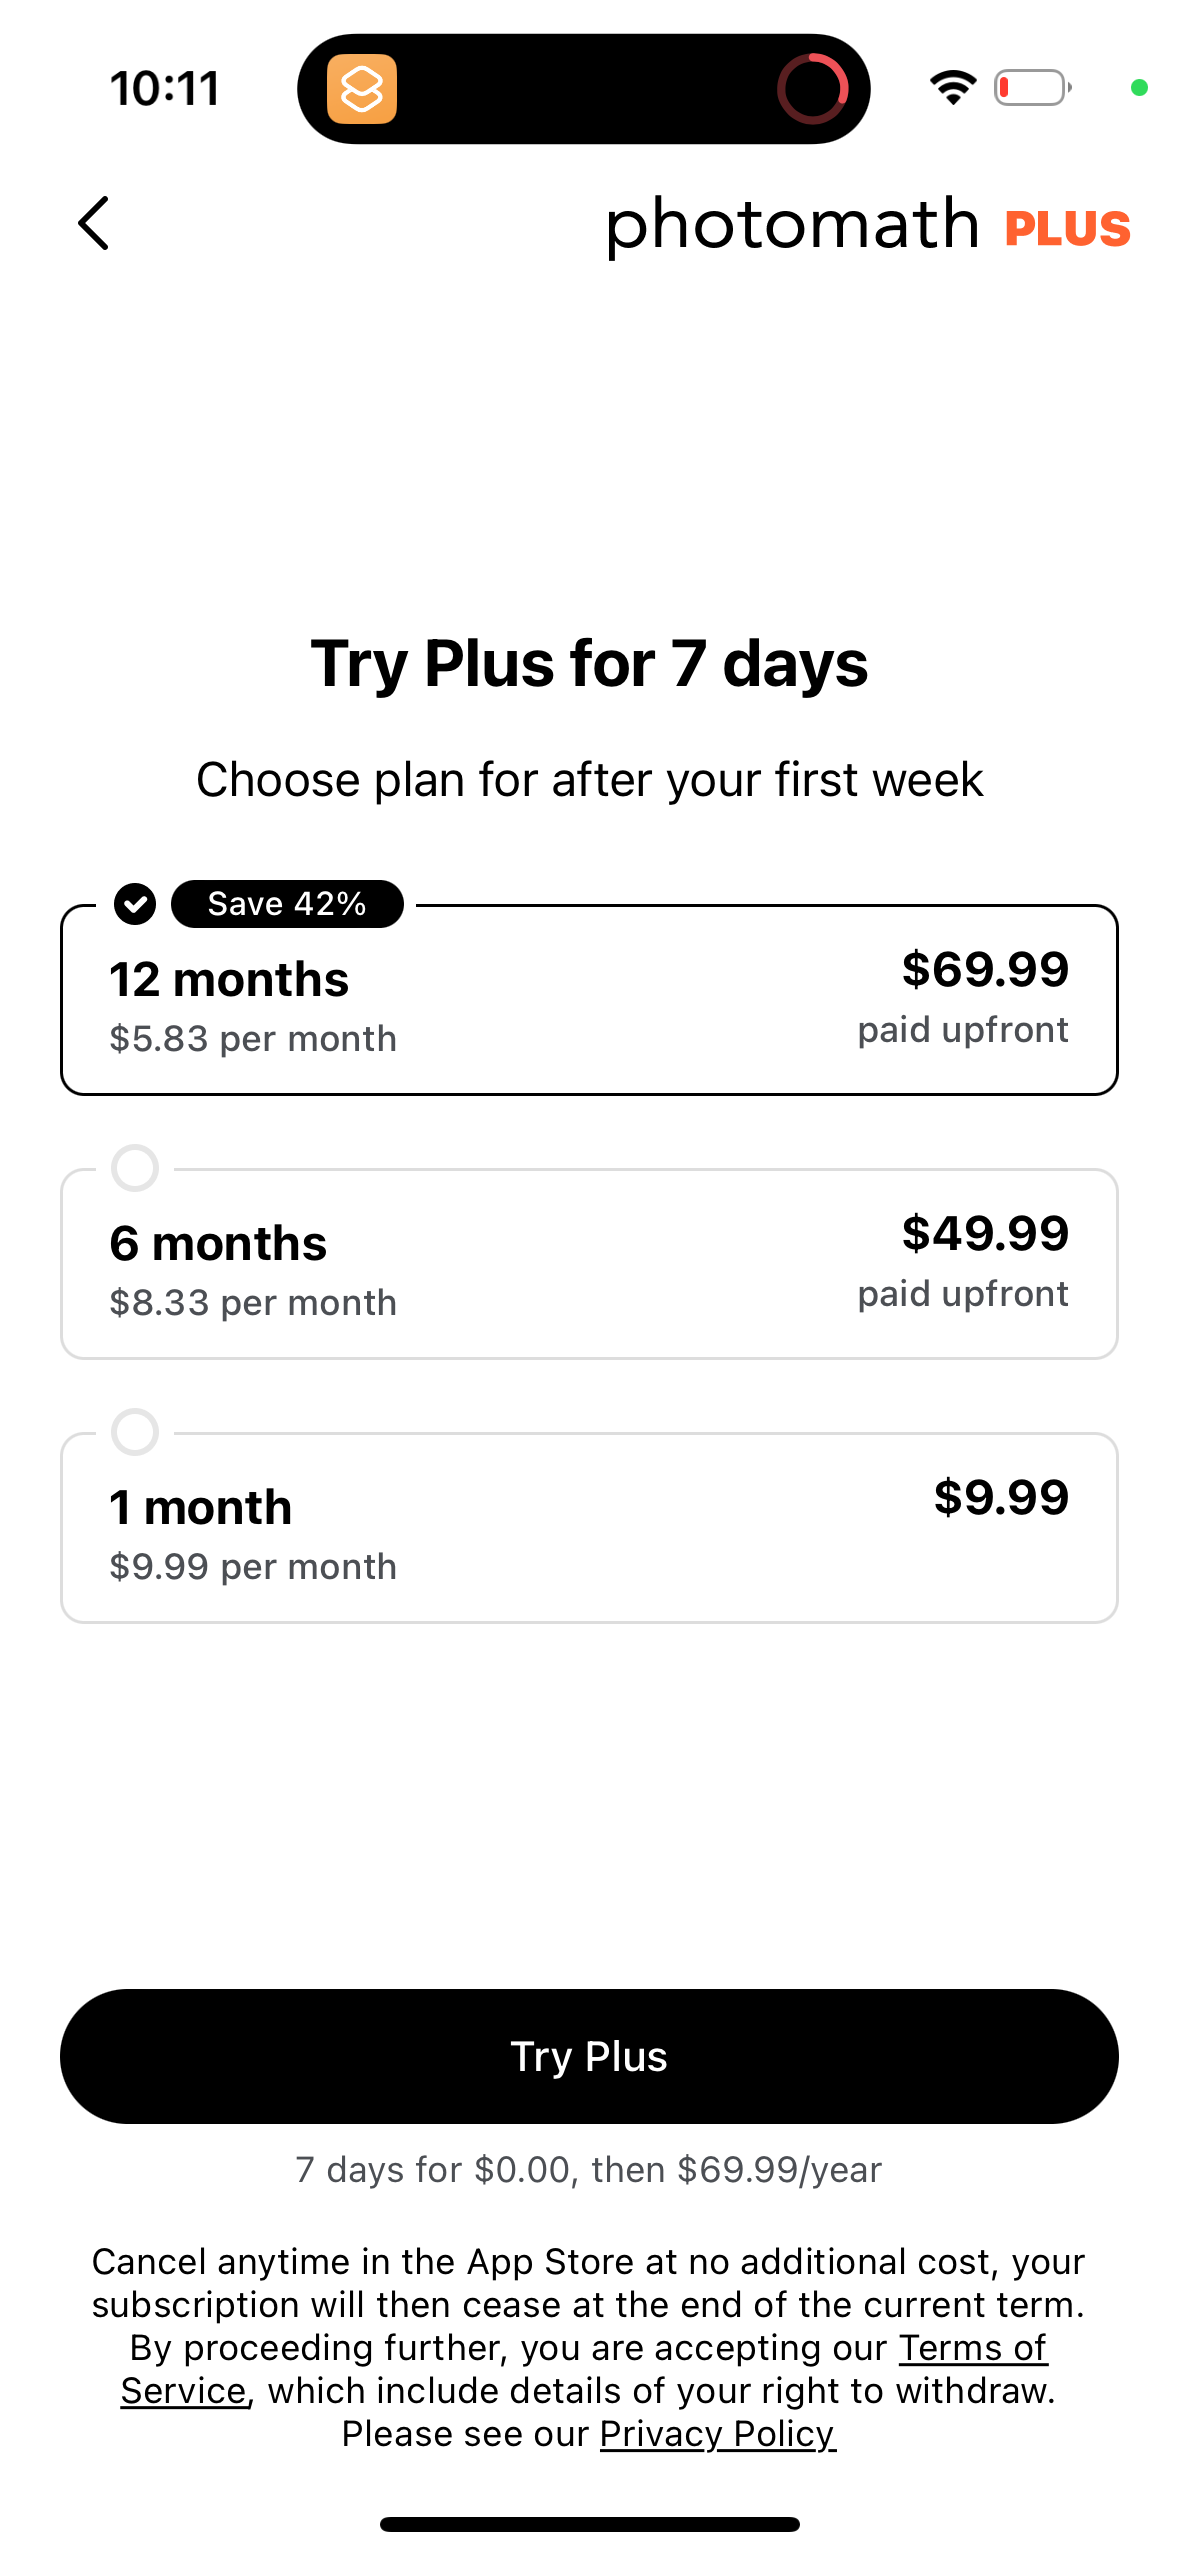Tap the Wi-Fi status icon
The width and height of the screenshot is (1179, 2556).
point(953,88)
